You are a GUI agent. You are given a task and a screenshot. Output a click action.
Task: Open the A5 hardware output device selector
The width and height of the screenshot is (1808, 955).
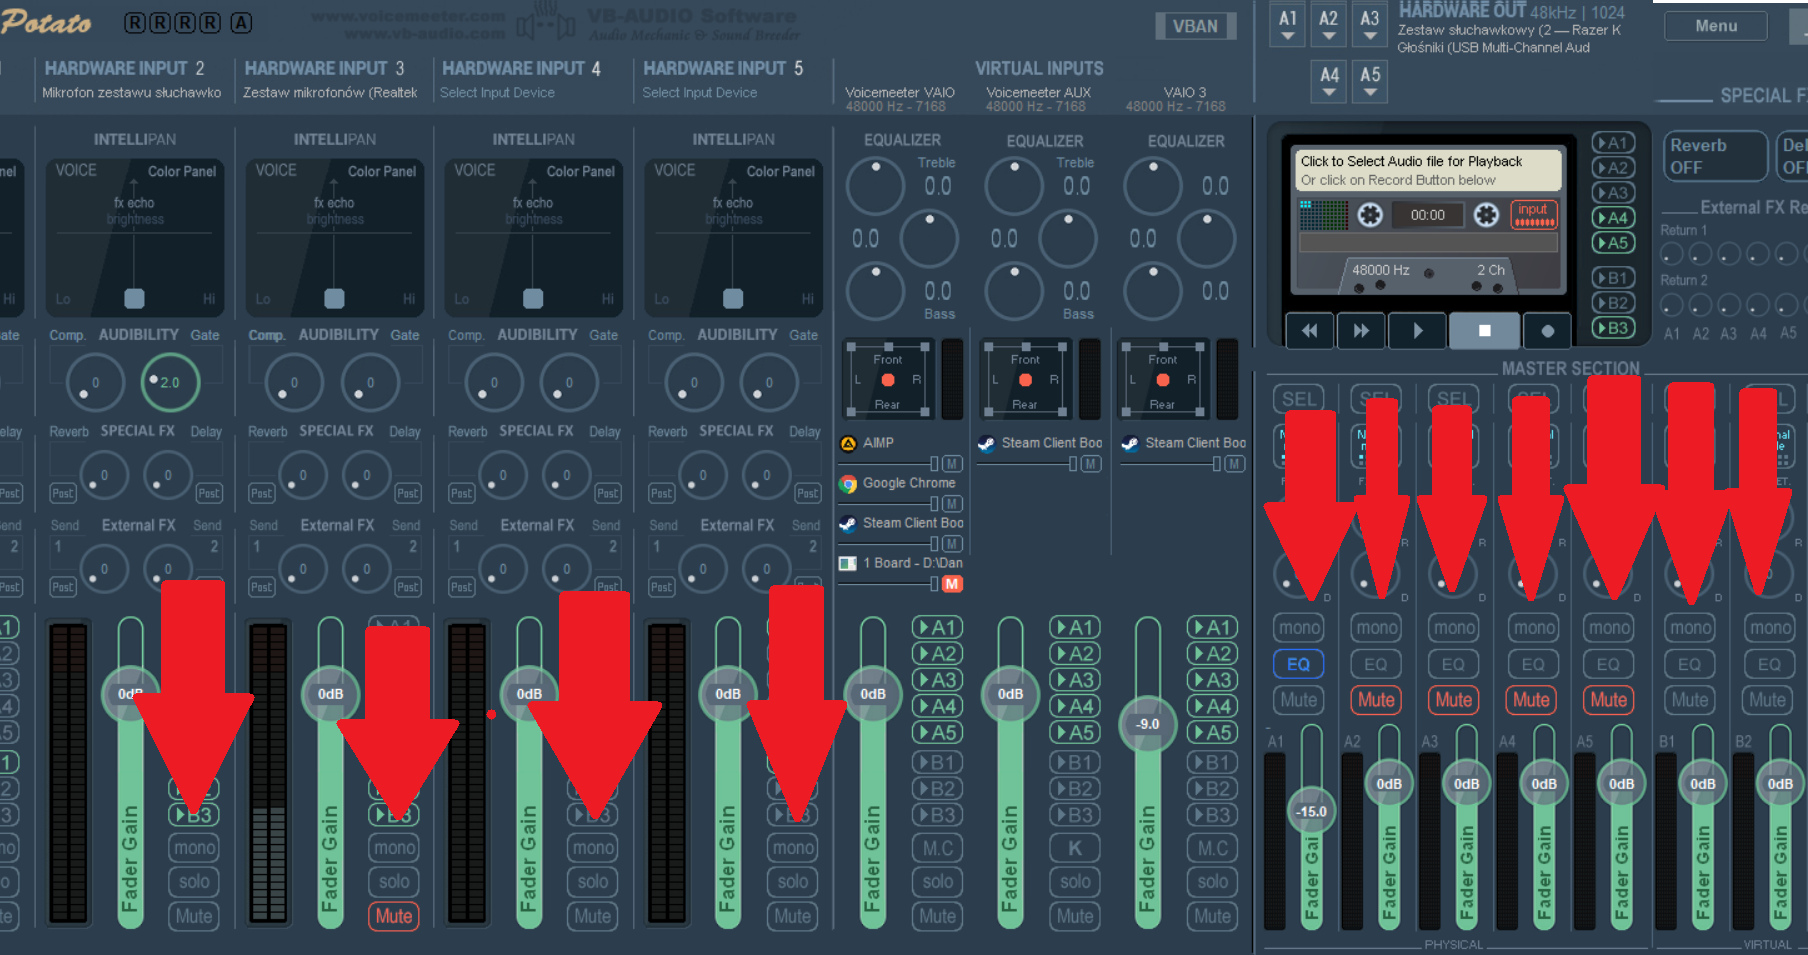(1370, 81)
